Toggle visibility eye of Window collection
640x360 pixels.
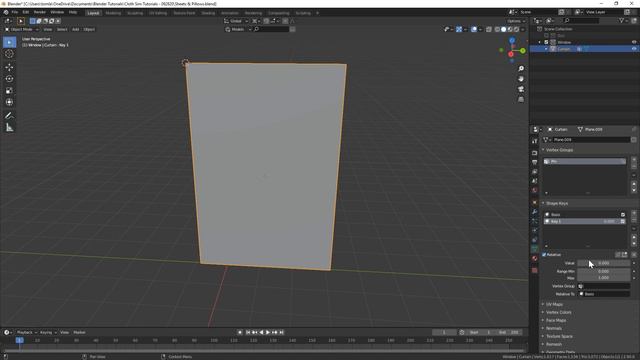(x=634, y=42)
